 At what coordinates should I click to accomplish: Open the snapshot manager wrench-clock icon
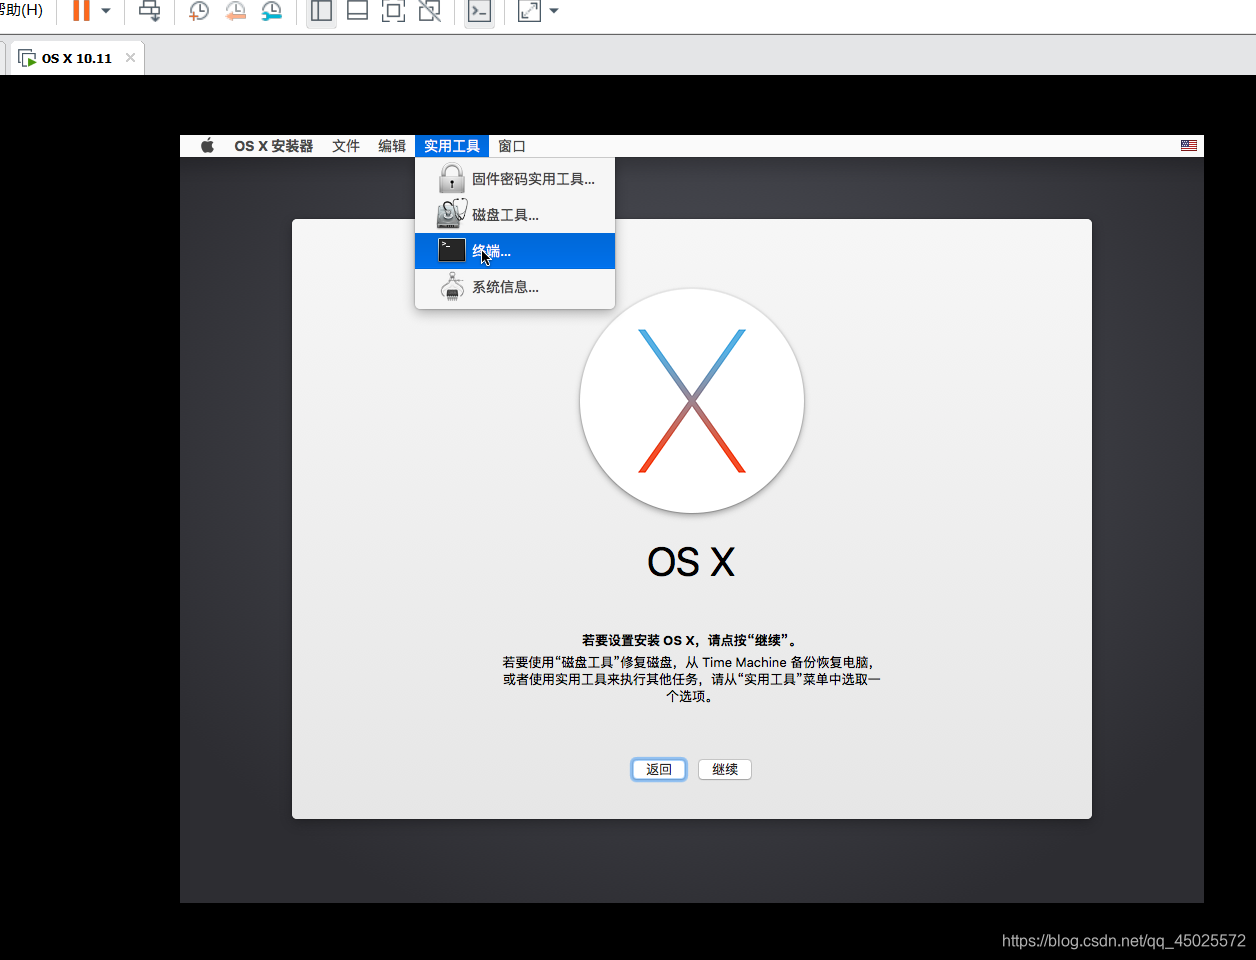(x=272, y=11)
